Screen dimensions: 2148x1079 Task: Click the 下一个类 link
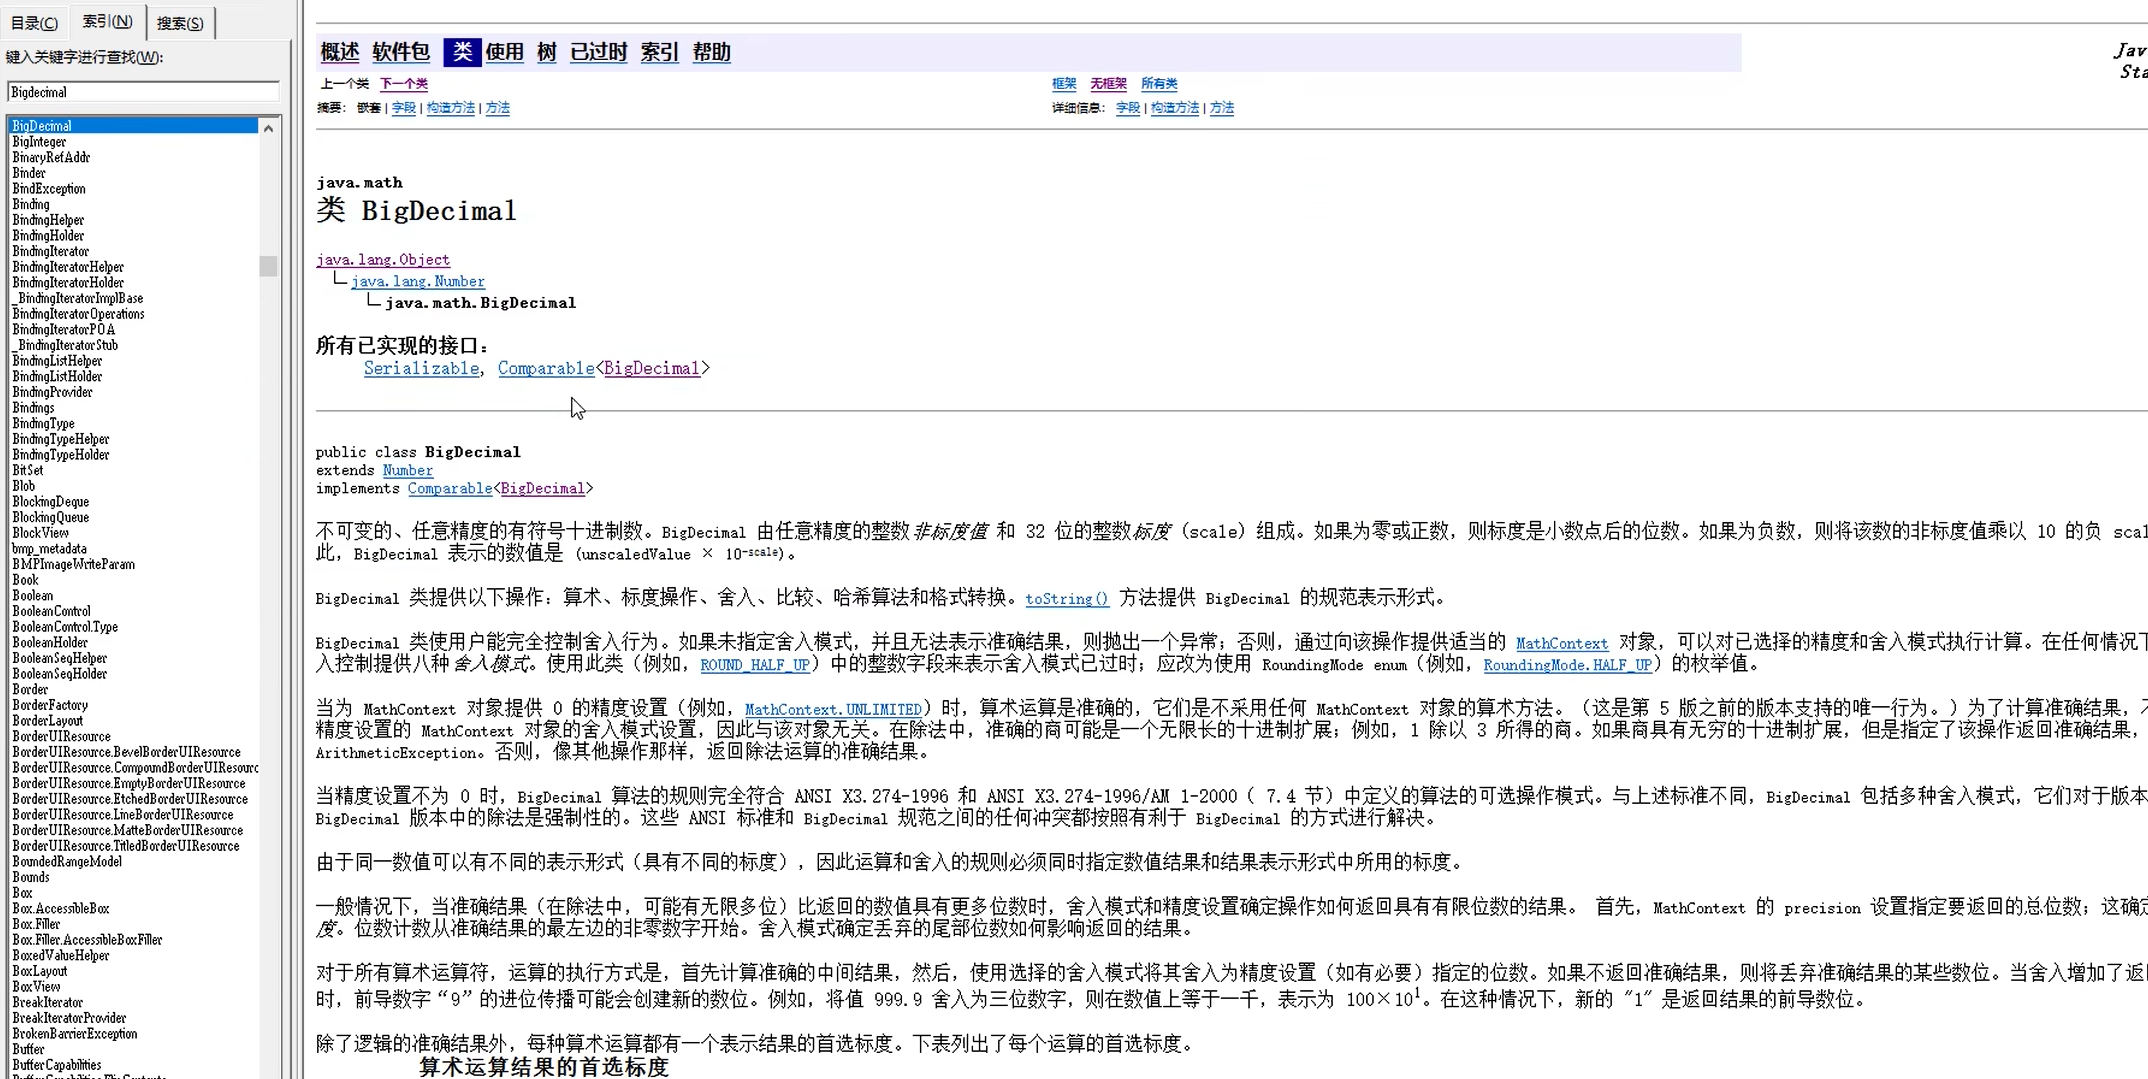[403, 84]
